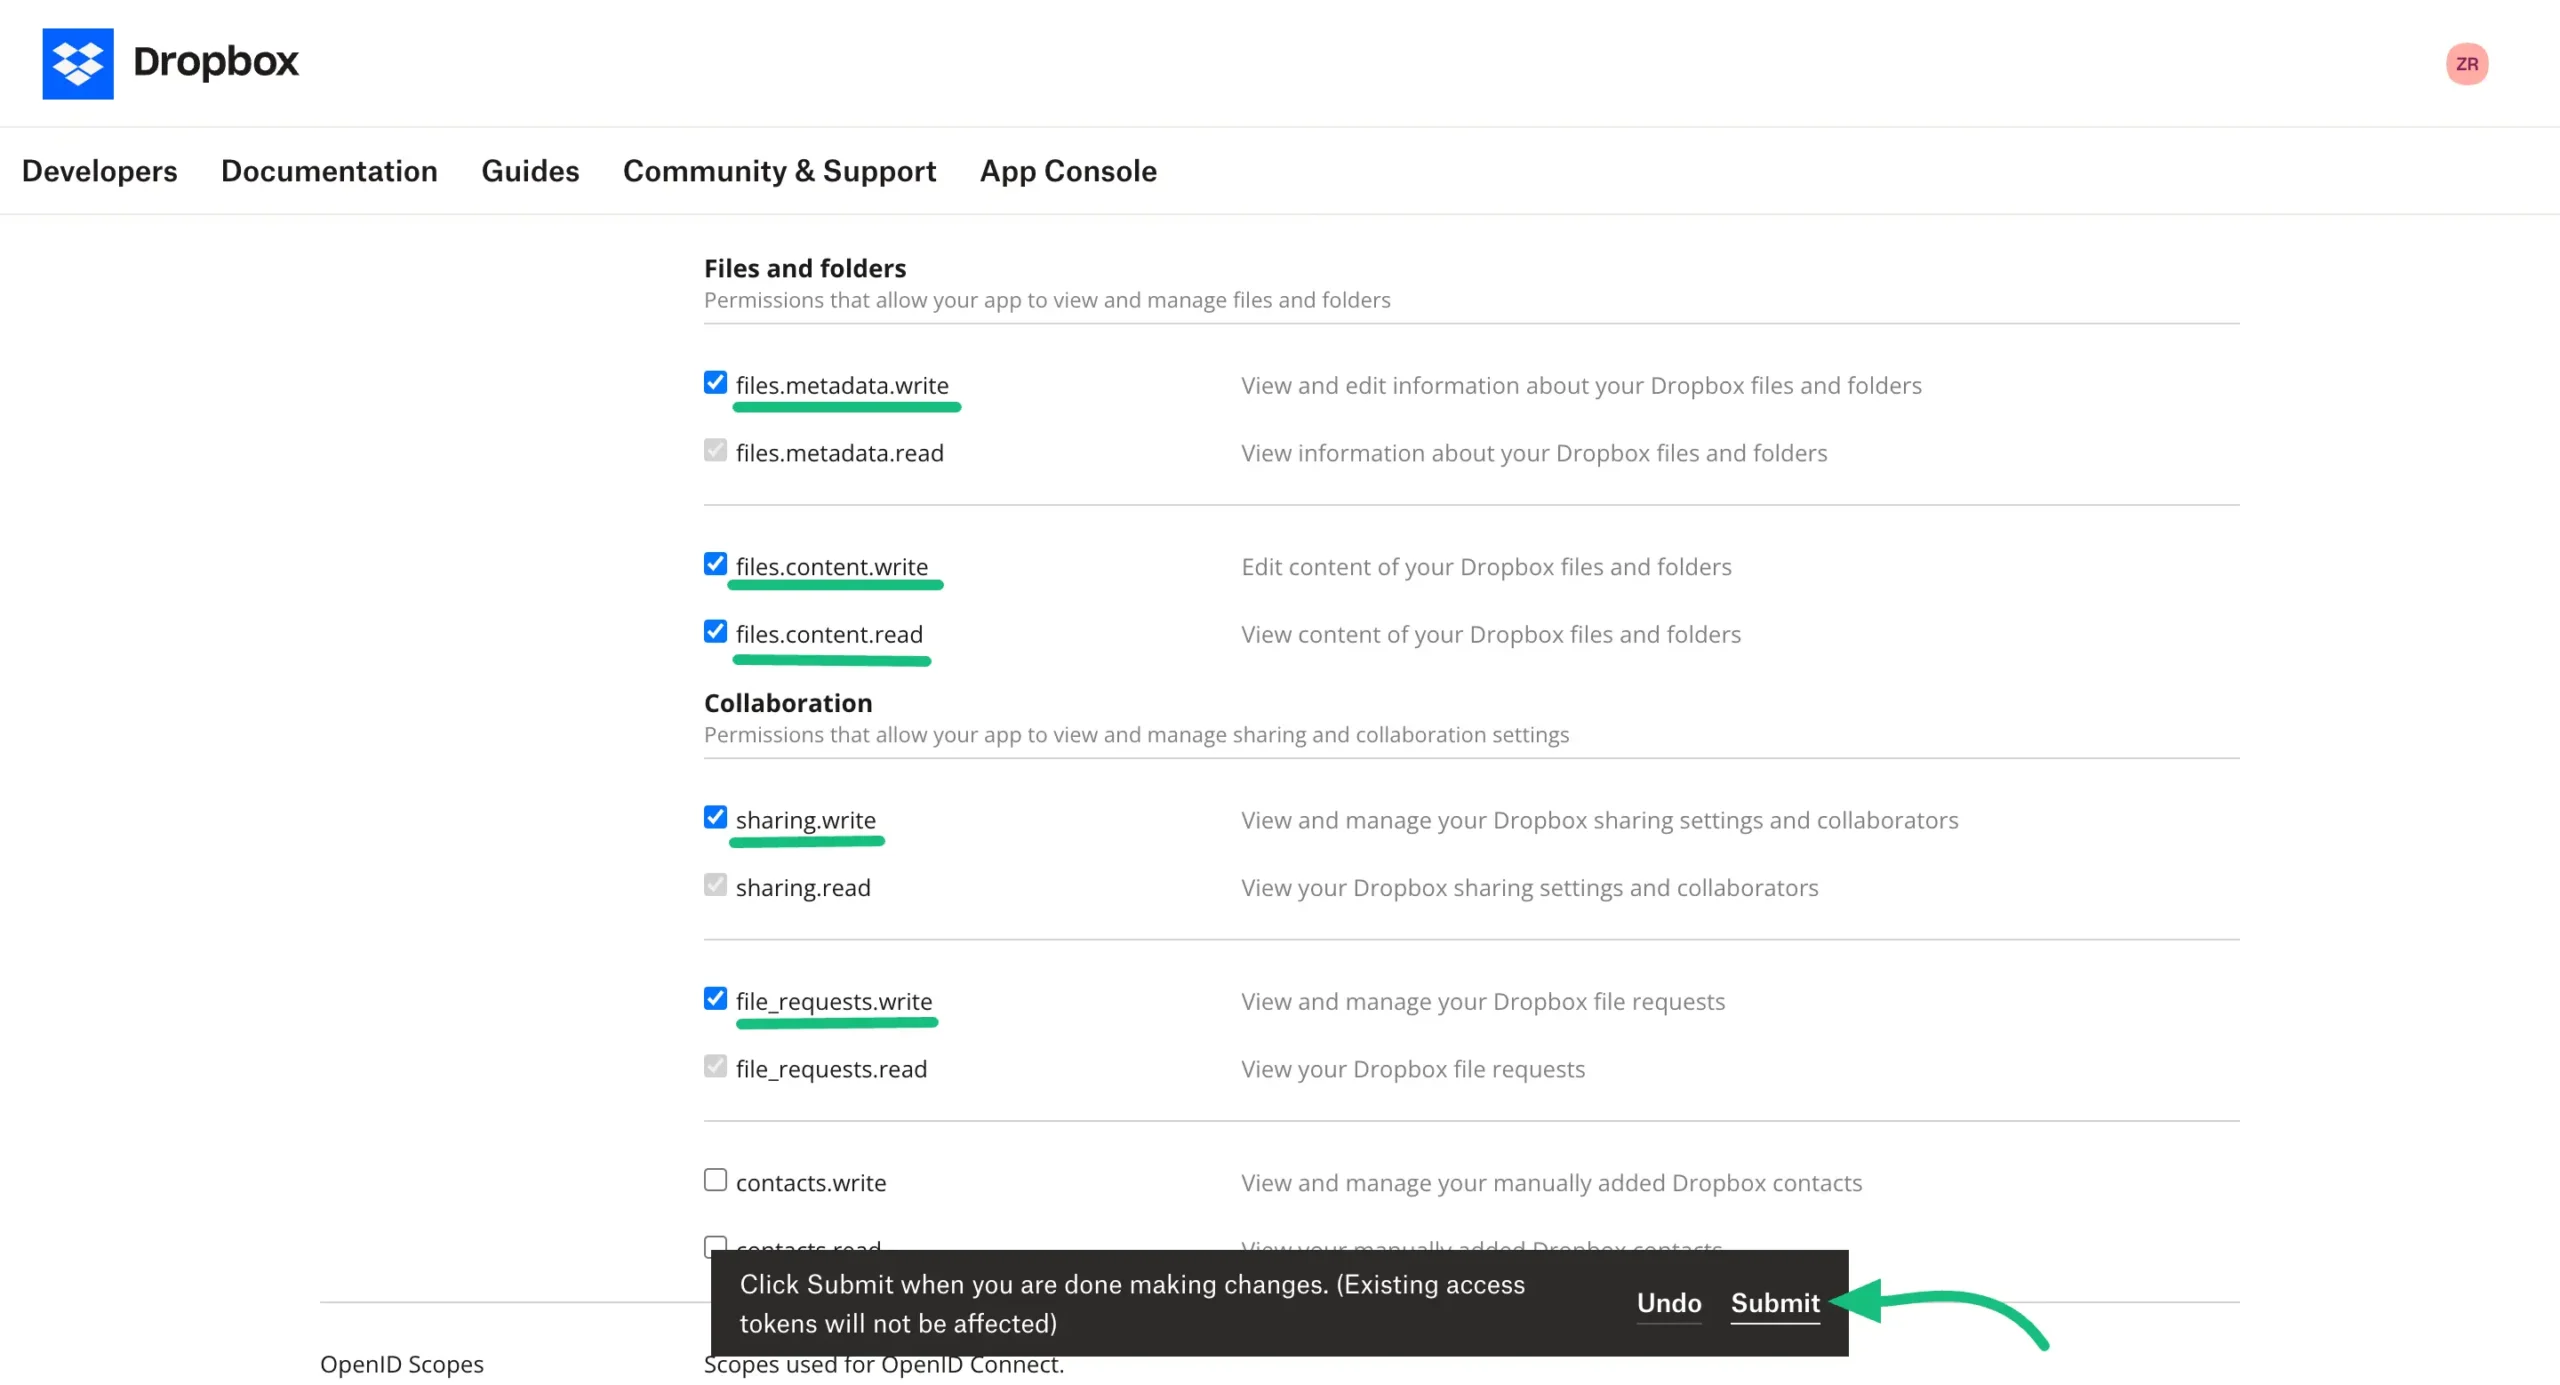Image resolution: width=2560 pixels, height=1385 pixels.
Task: Check the contacts.read scope
Action: pos(714,1246)
